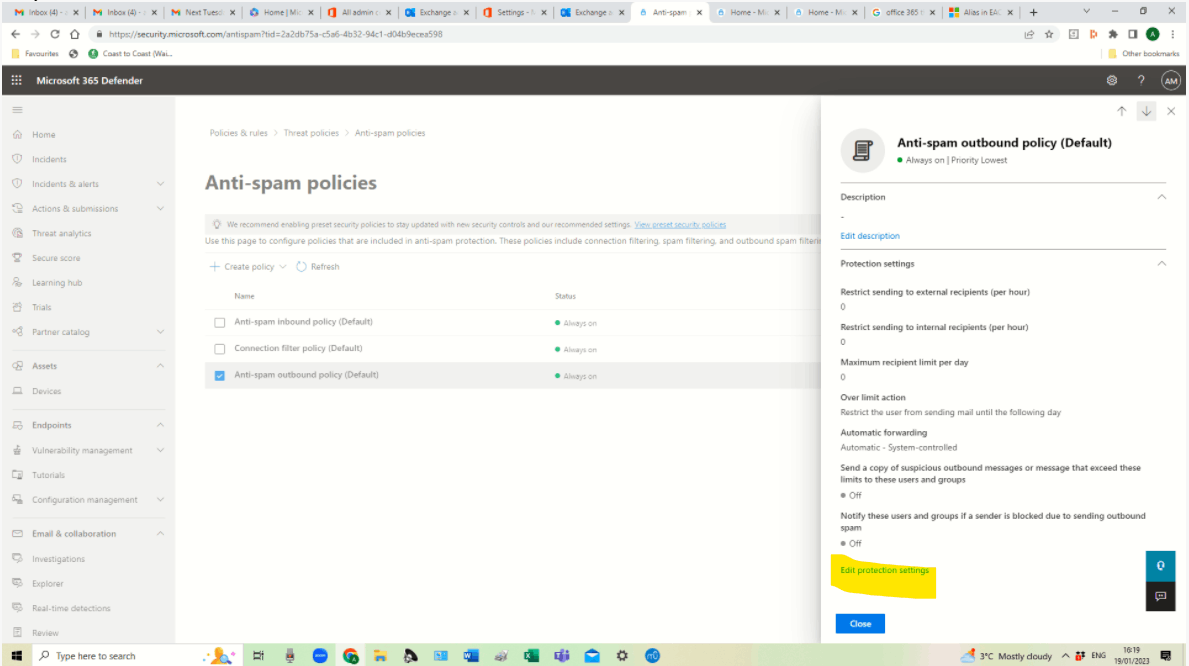The image size is (1189, 666).
Task: Open Windows Start menu
Action: 17,655
